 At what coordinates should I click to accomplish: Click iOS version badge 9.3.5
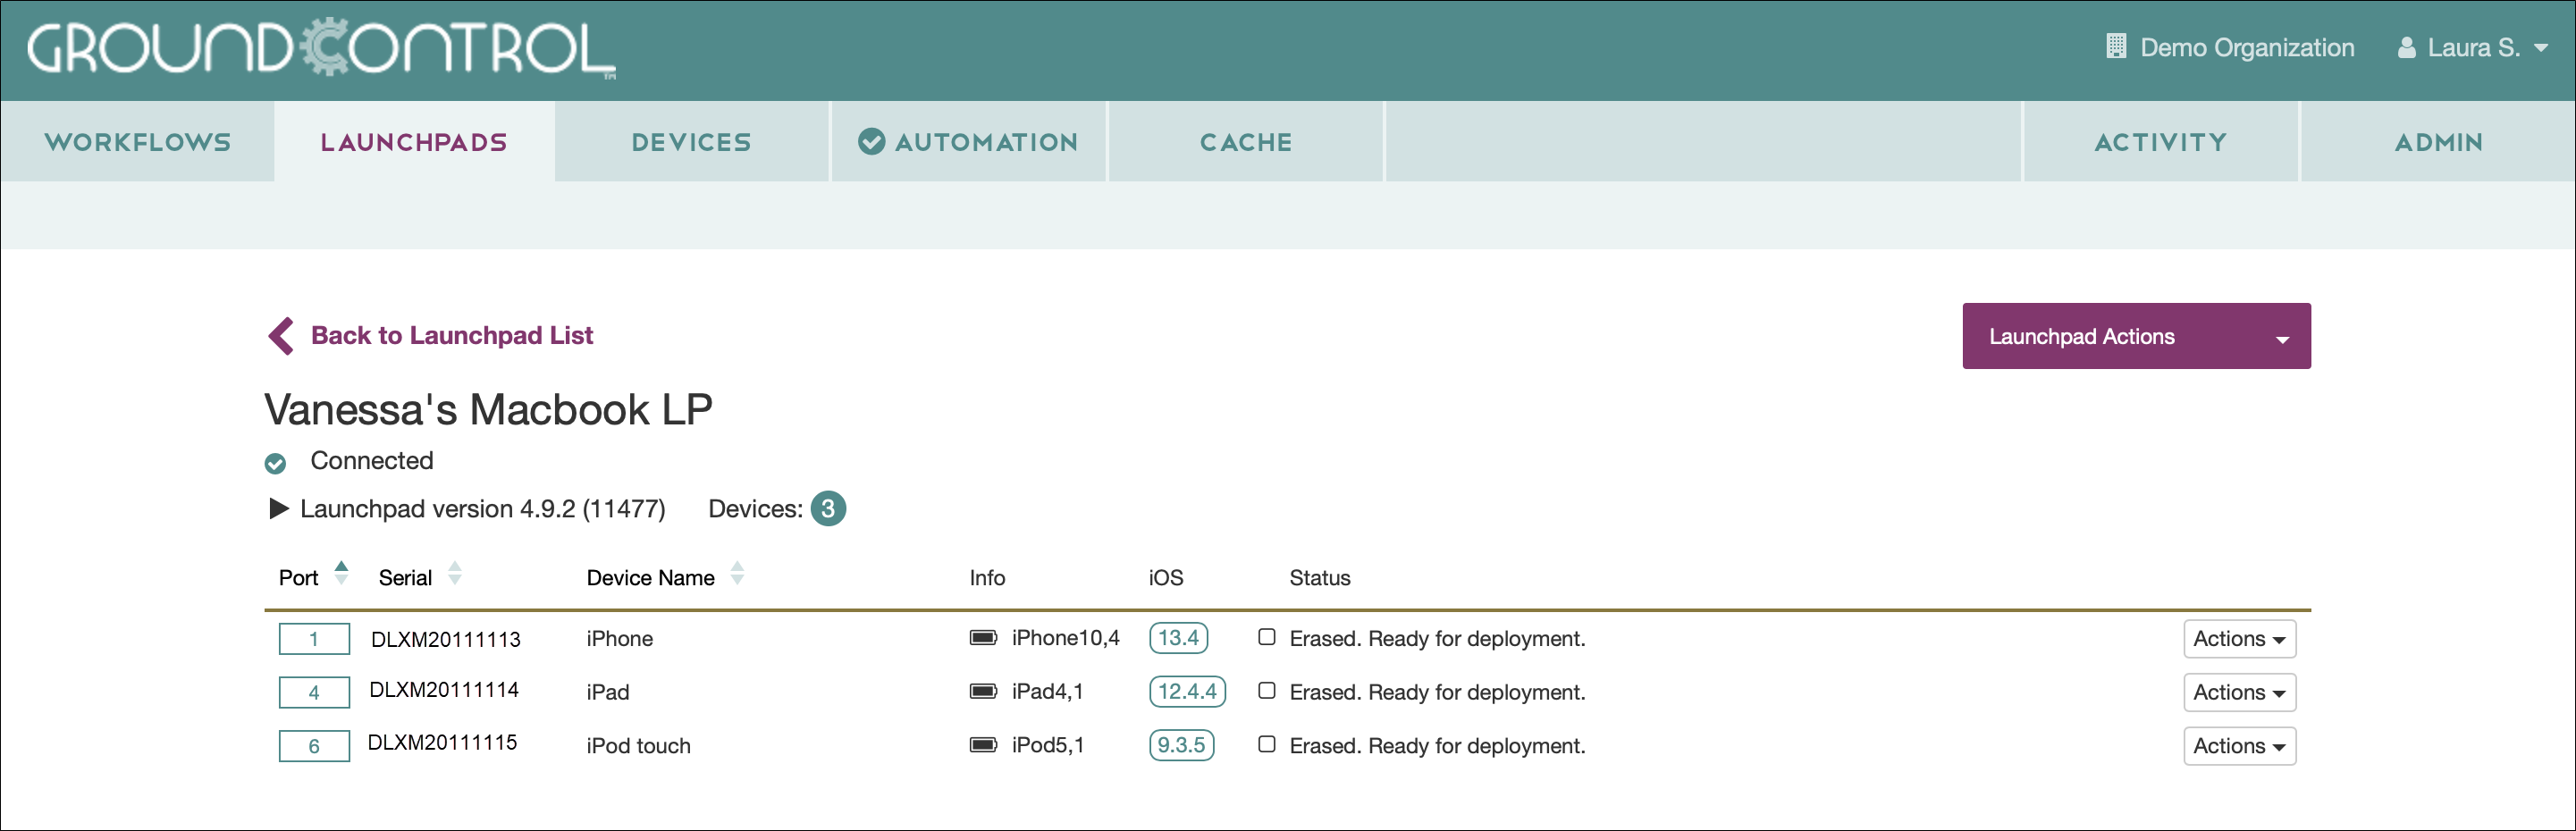coord(1181,745)
